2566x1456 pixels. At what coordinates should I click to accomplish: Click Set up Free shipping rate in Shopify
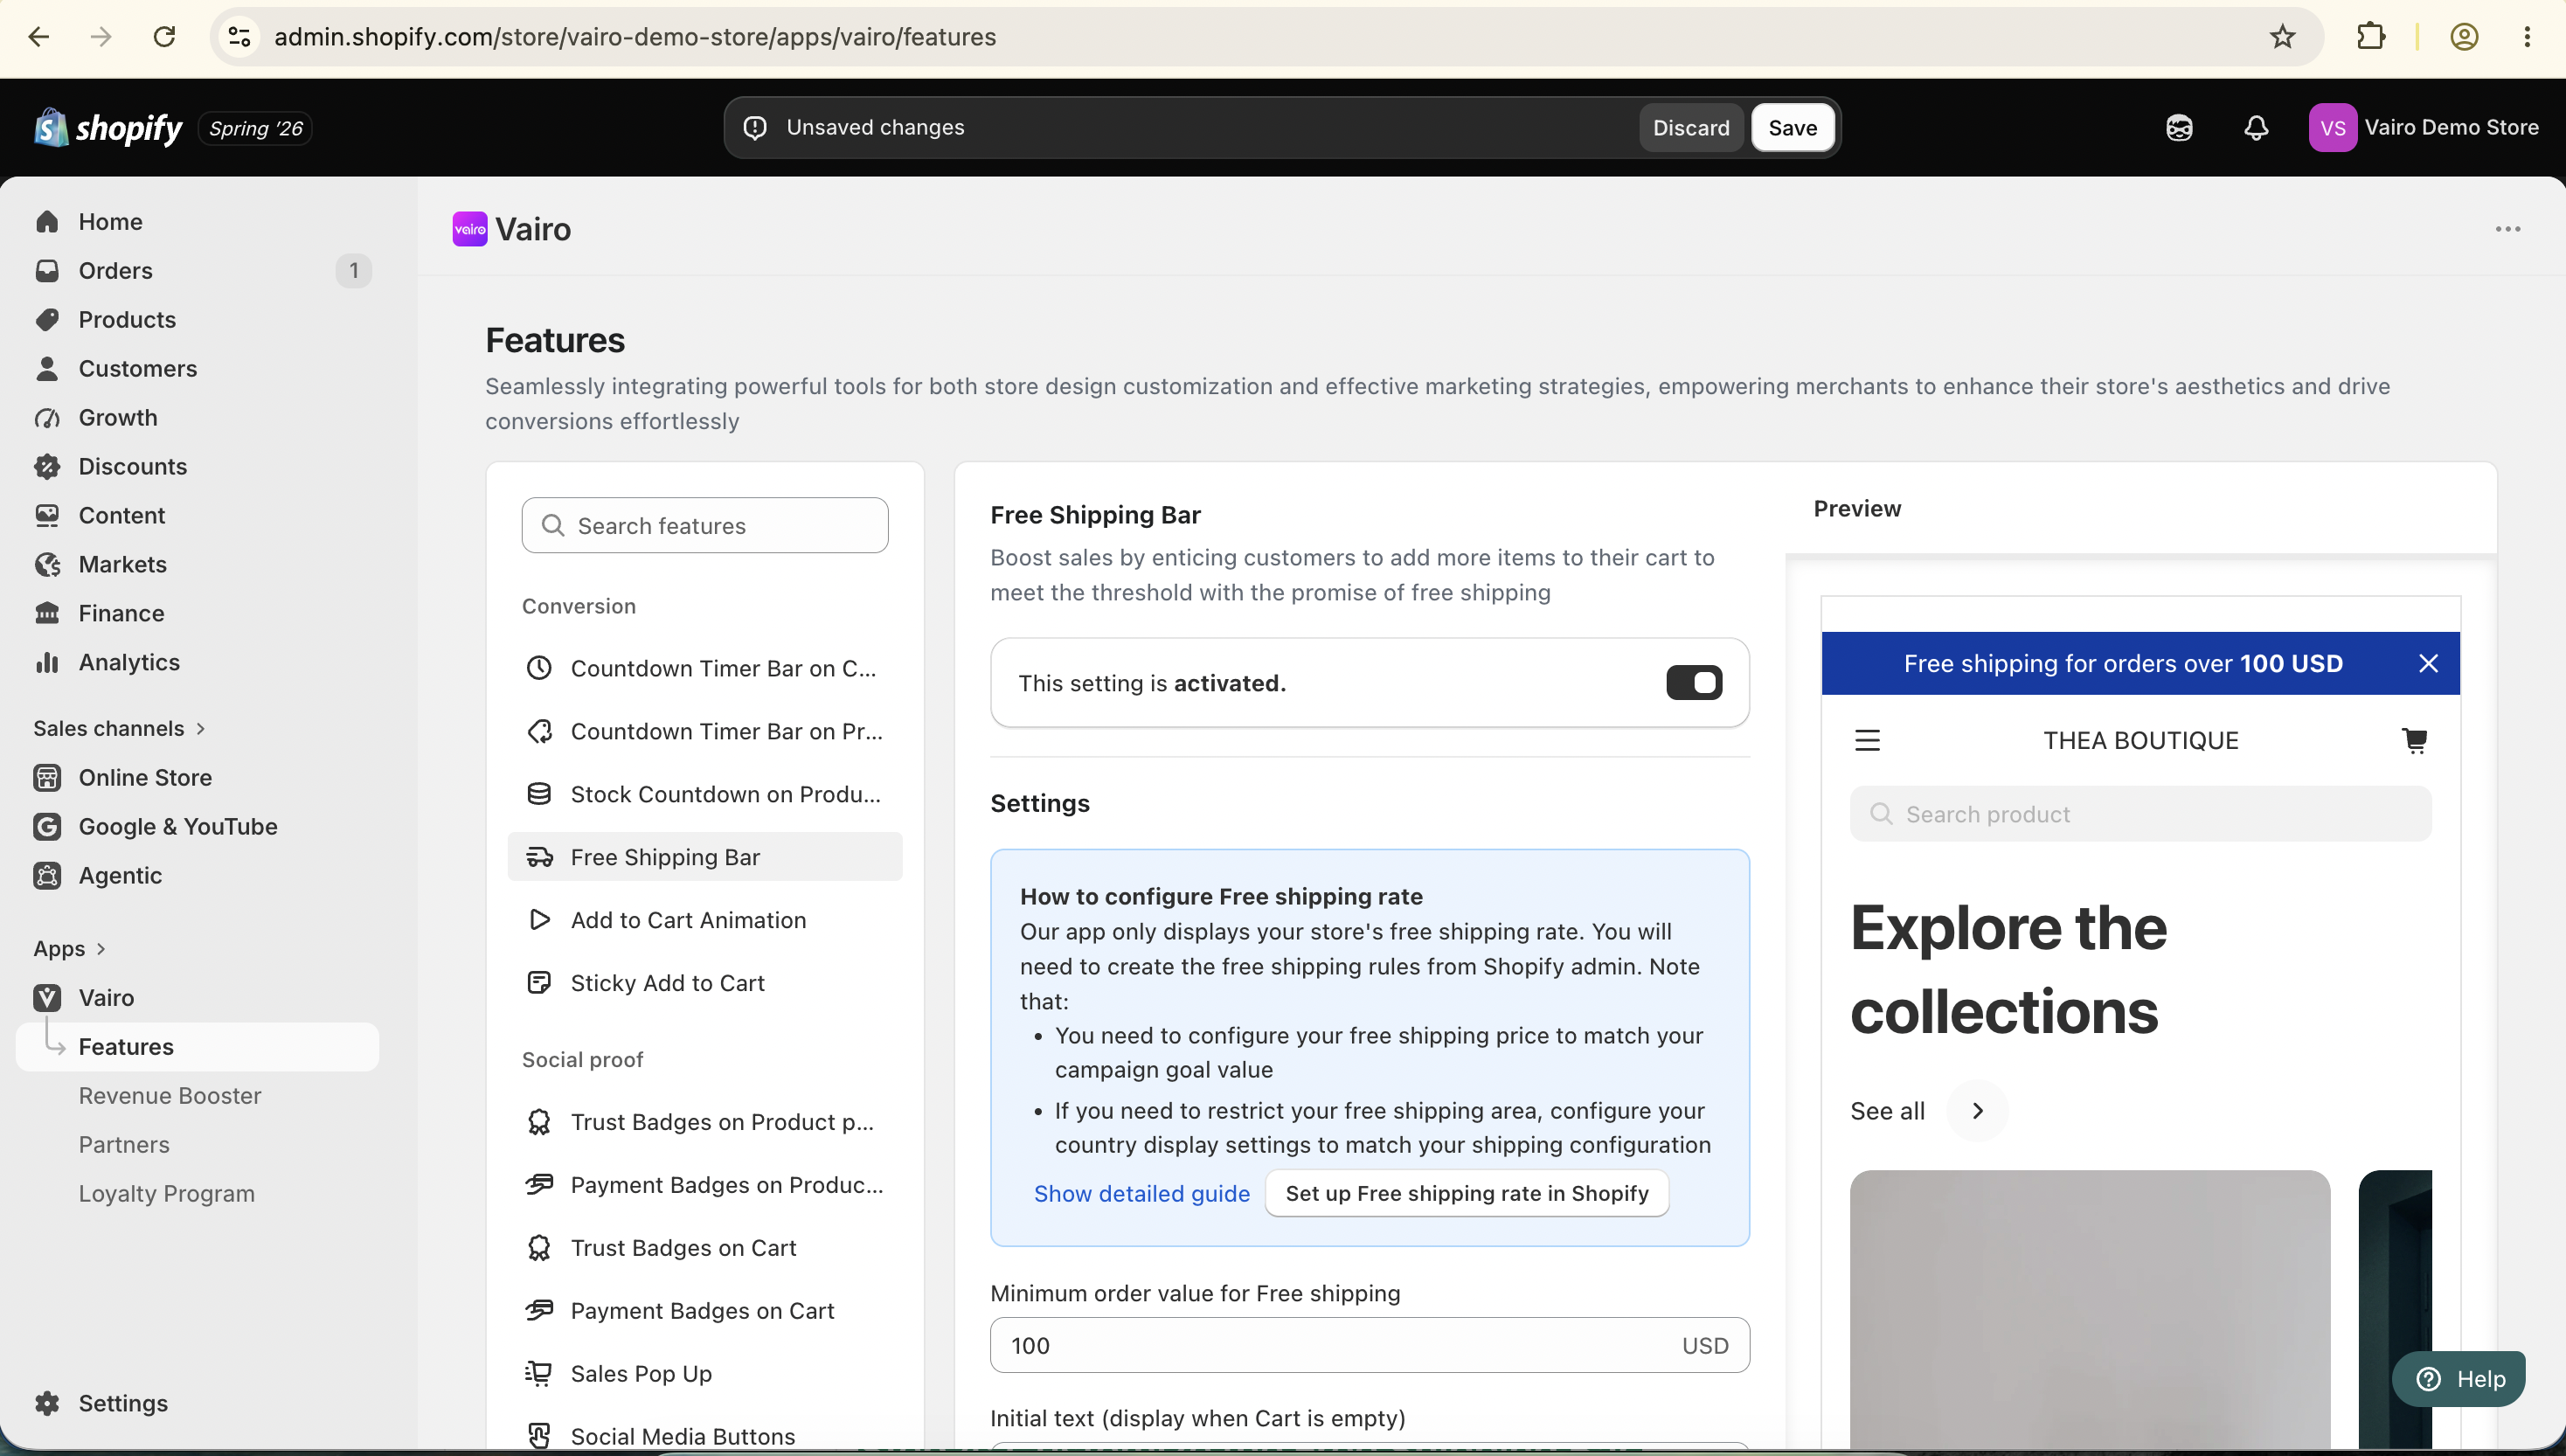(x=1466, y=1193)
